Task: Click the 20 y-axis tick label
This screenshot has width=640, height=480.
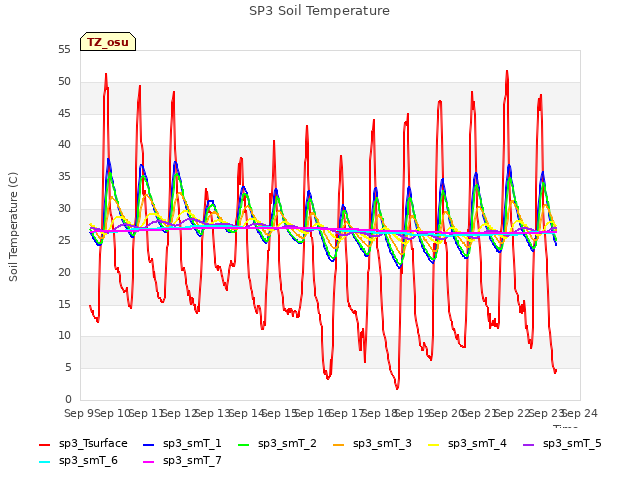Action: coord(64,272)
